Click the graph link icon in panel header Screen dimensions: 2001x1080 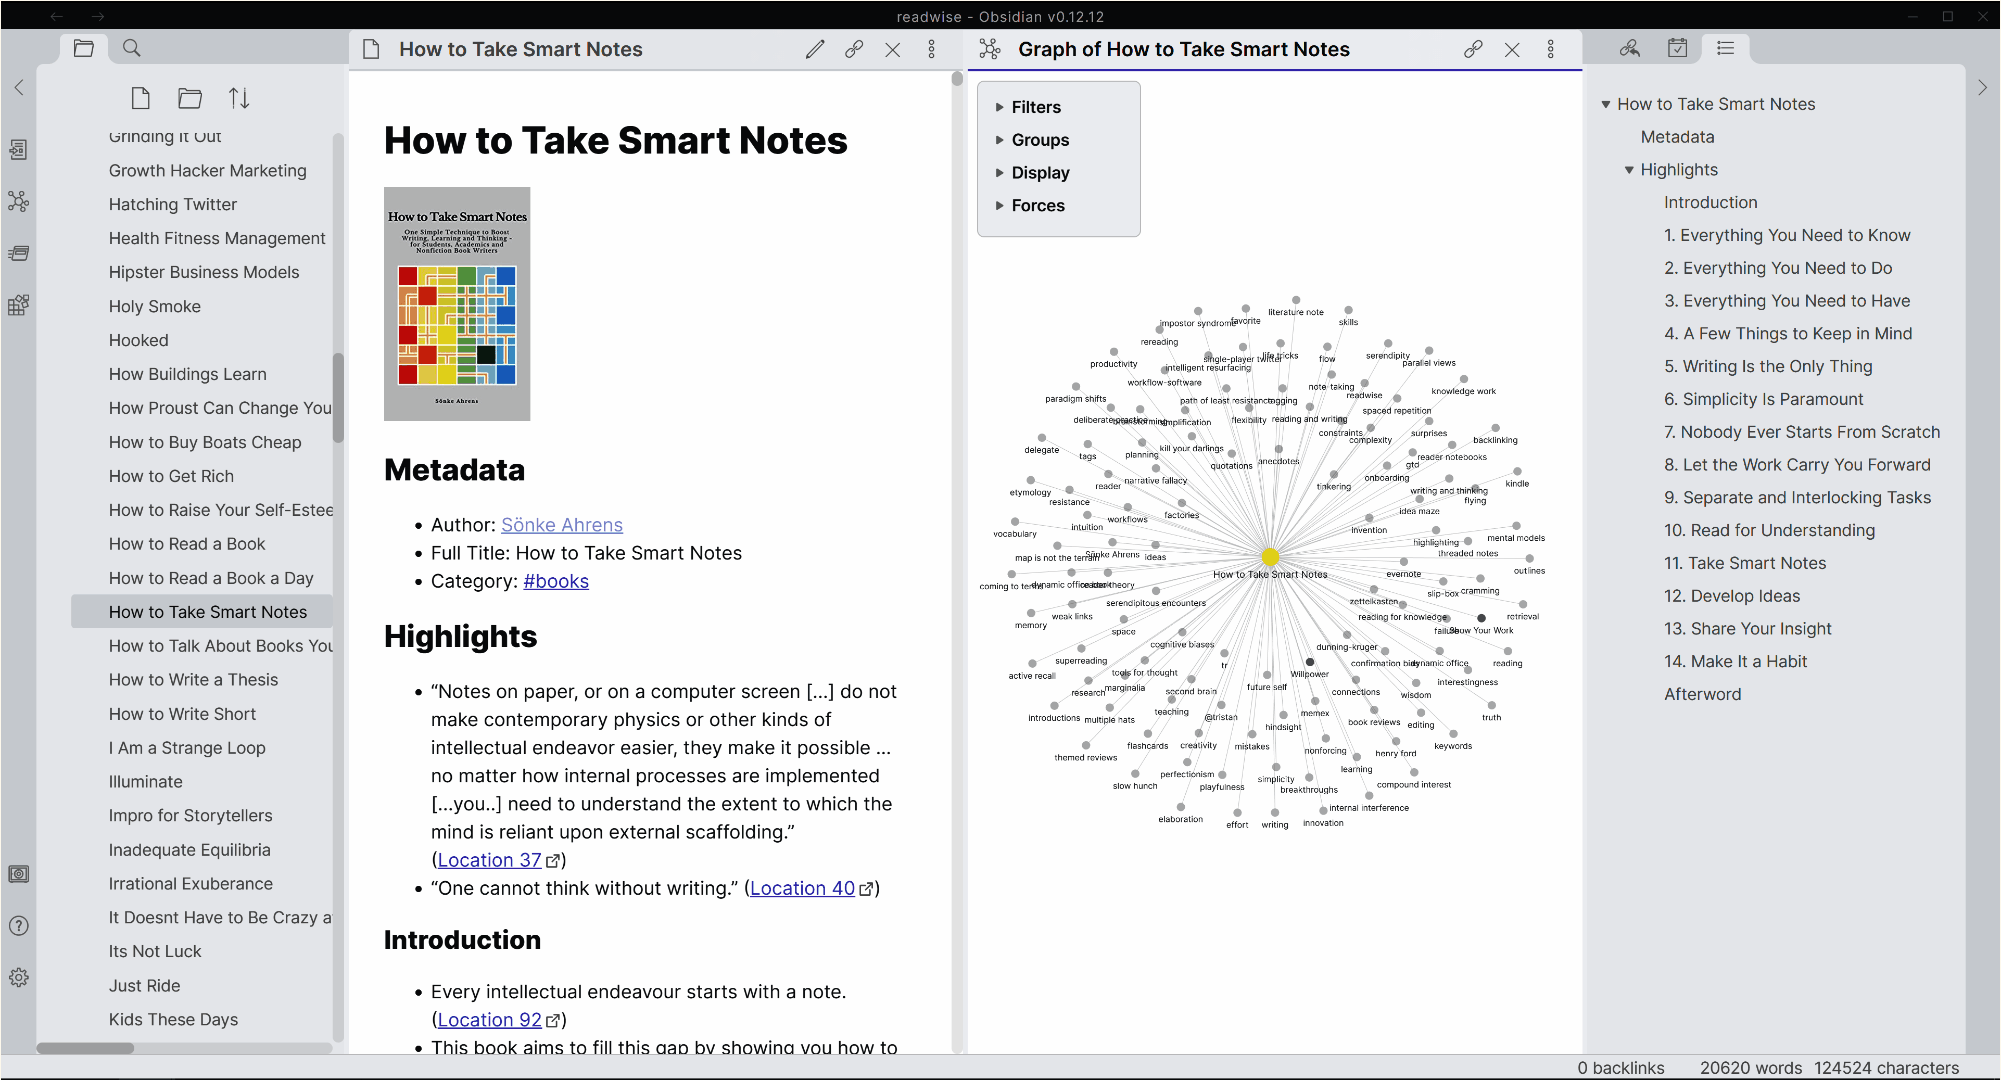(1471, 48)
